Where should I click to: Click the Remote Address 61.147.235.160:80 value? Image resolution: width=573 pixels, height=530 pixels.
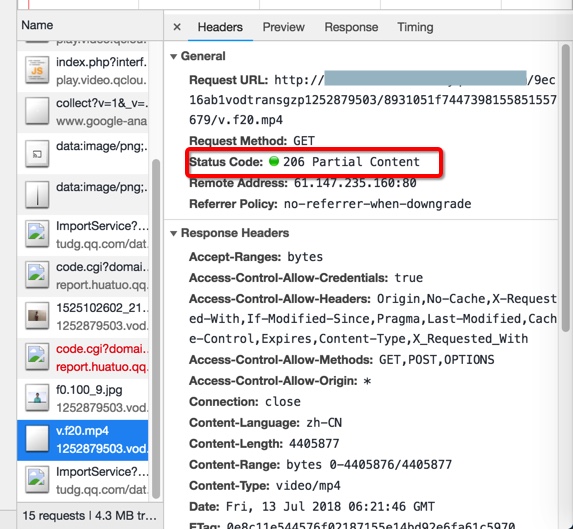pyautogui.click(x=355, y=183)
